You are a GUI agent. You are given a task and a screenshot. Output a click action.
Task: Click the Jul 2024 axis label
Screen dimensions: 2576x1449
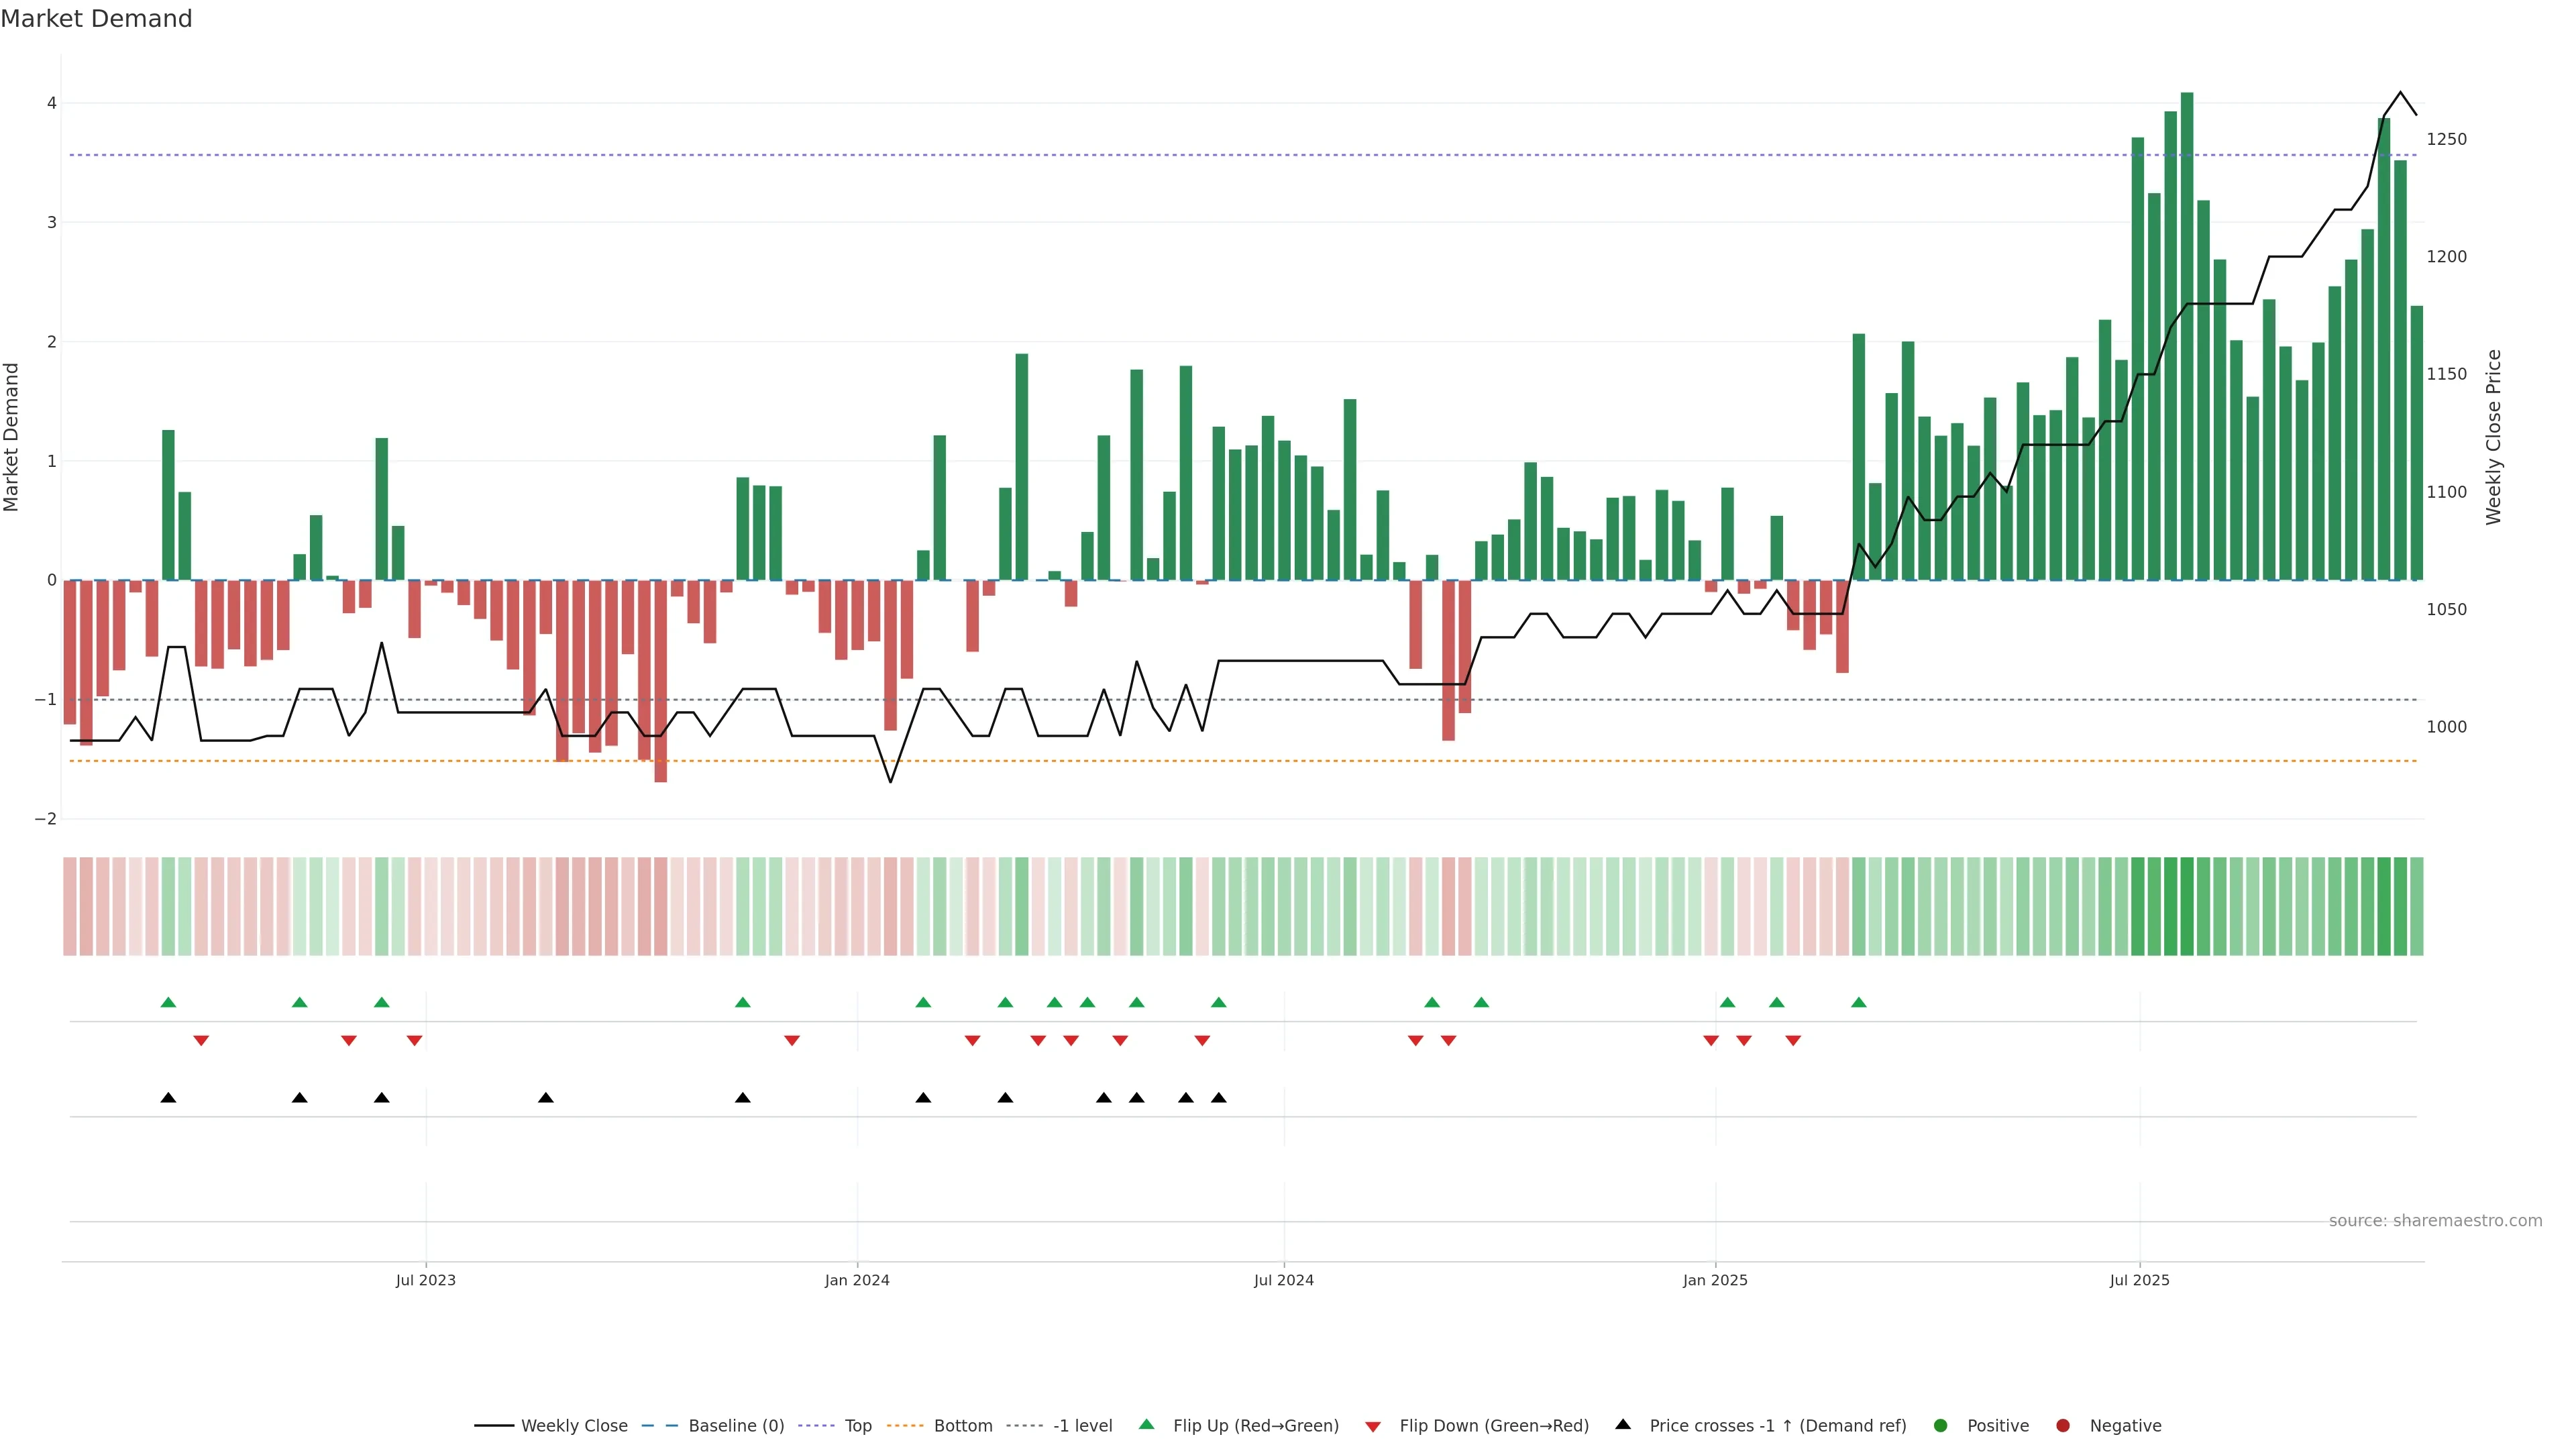pos(1283,1280)
